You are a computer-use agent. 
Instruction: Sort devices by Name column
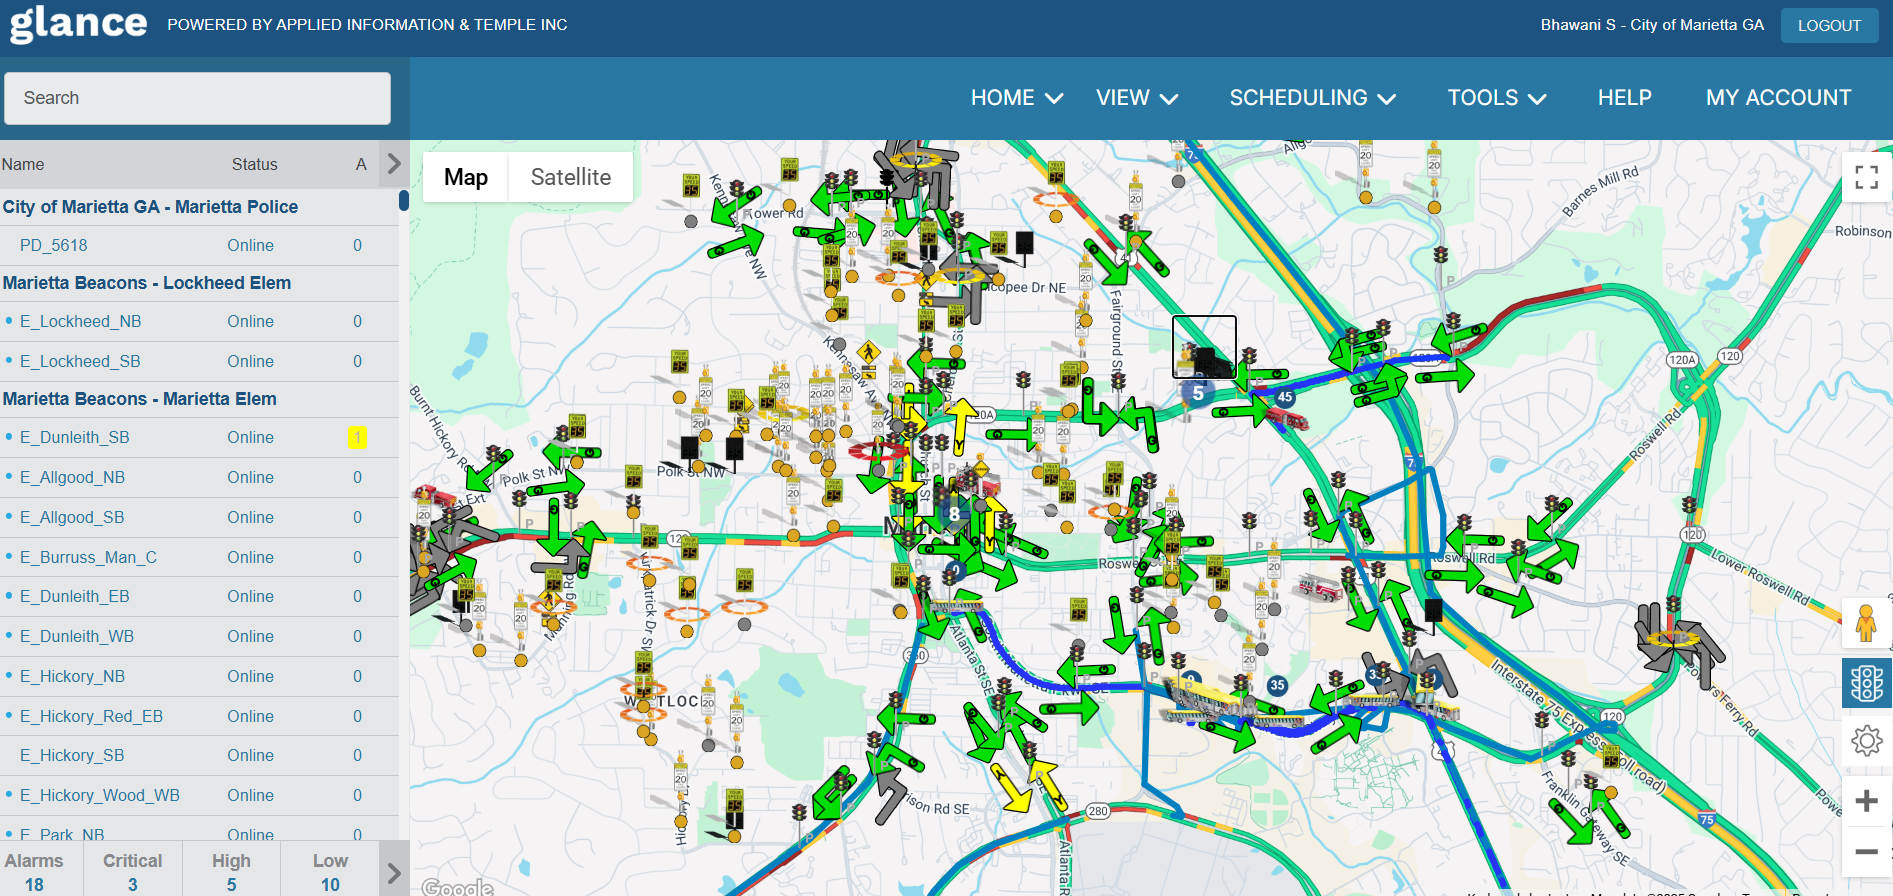(23, 164)
